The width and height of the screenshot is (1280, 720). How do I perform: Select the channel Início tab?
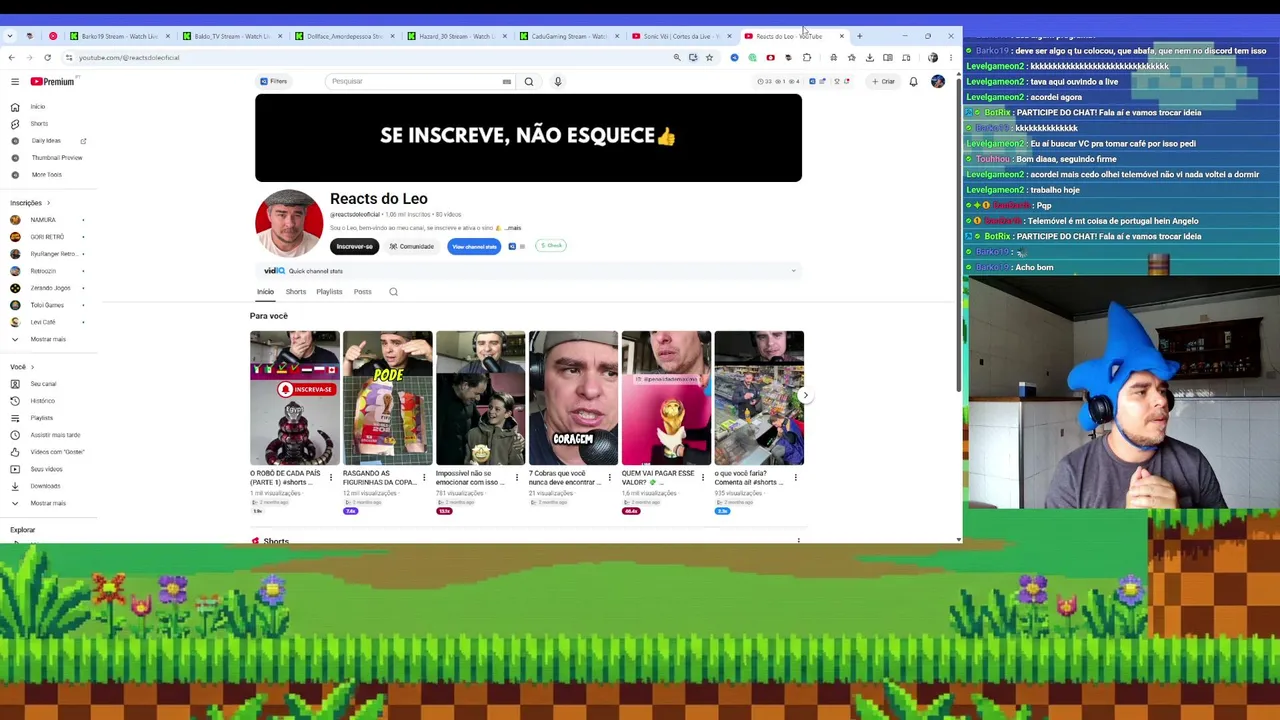pos(265,292)
